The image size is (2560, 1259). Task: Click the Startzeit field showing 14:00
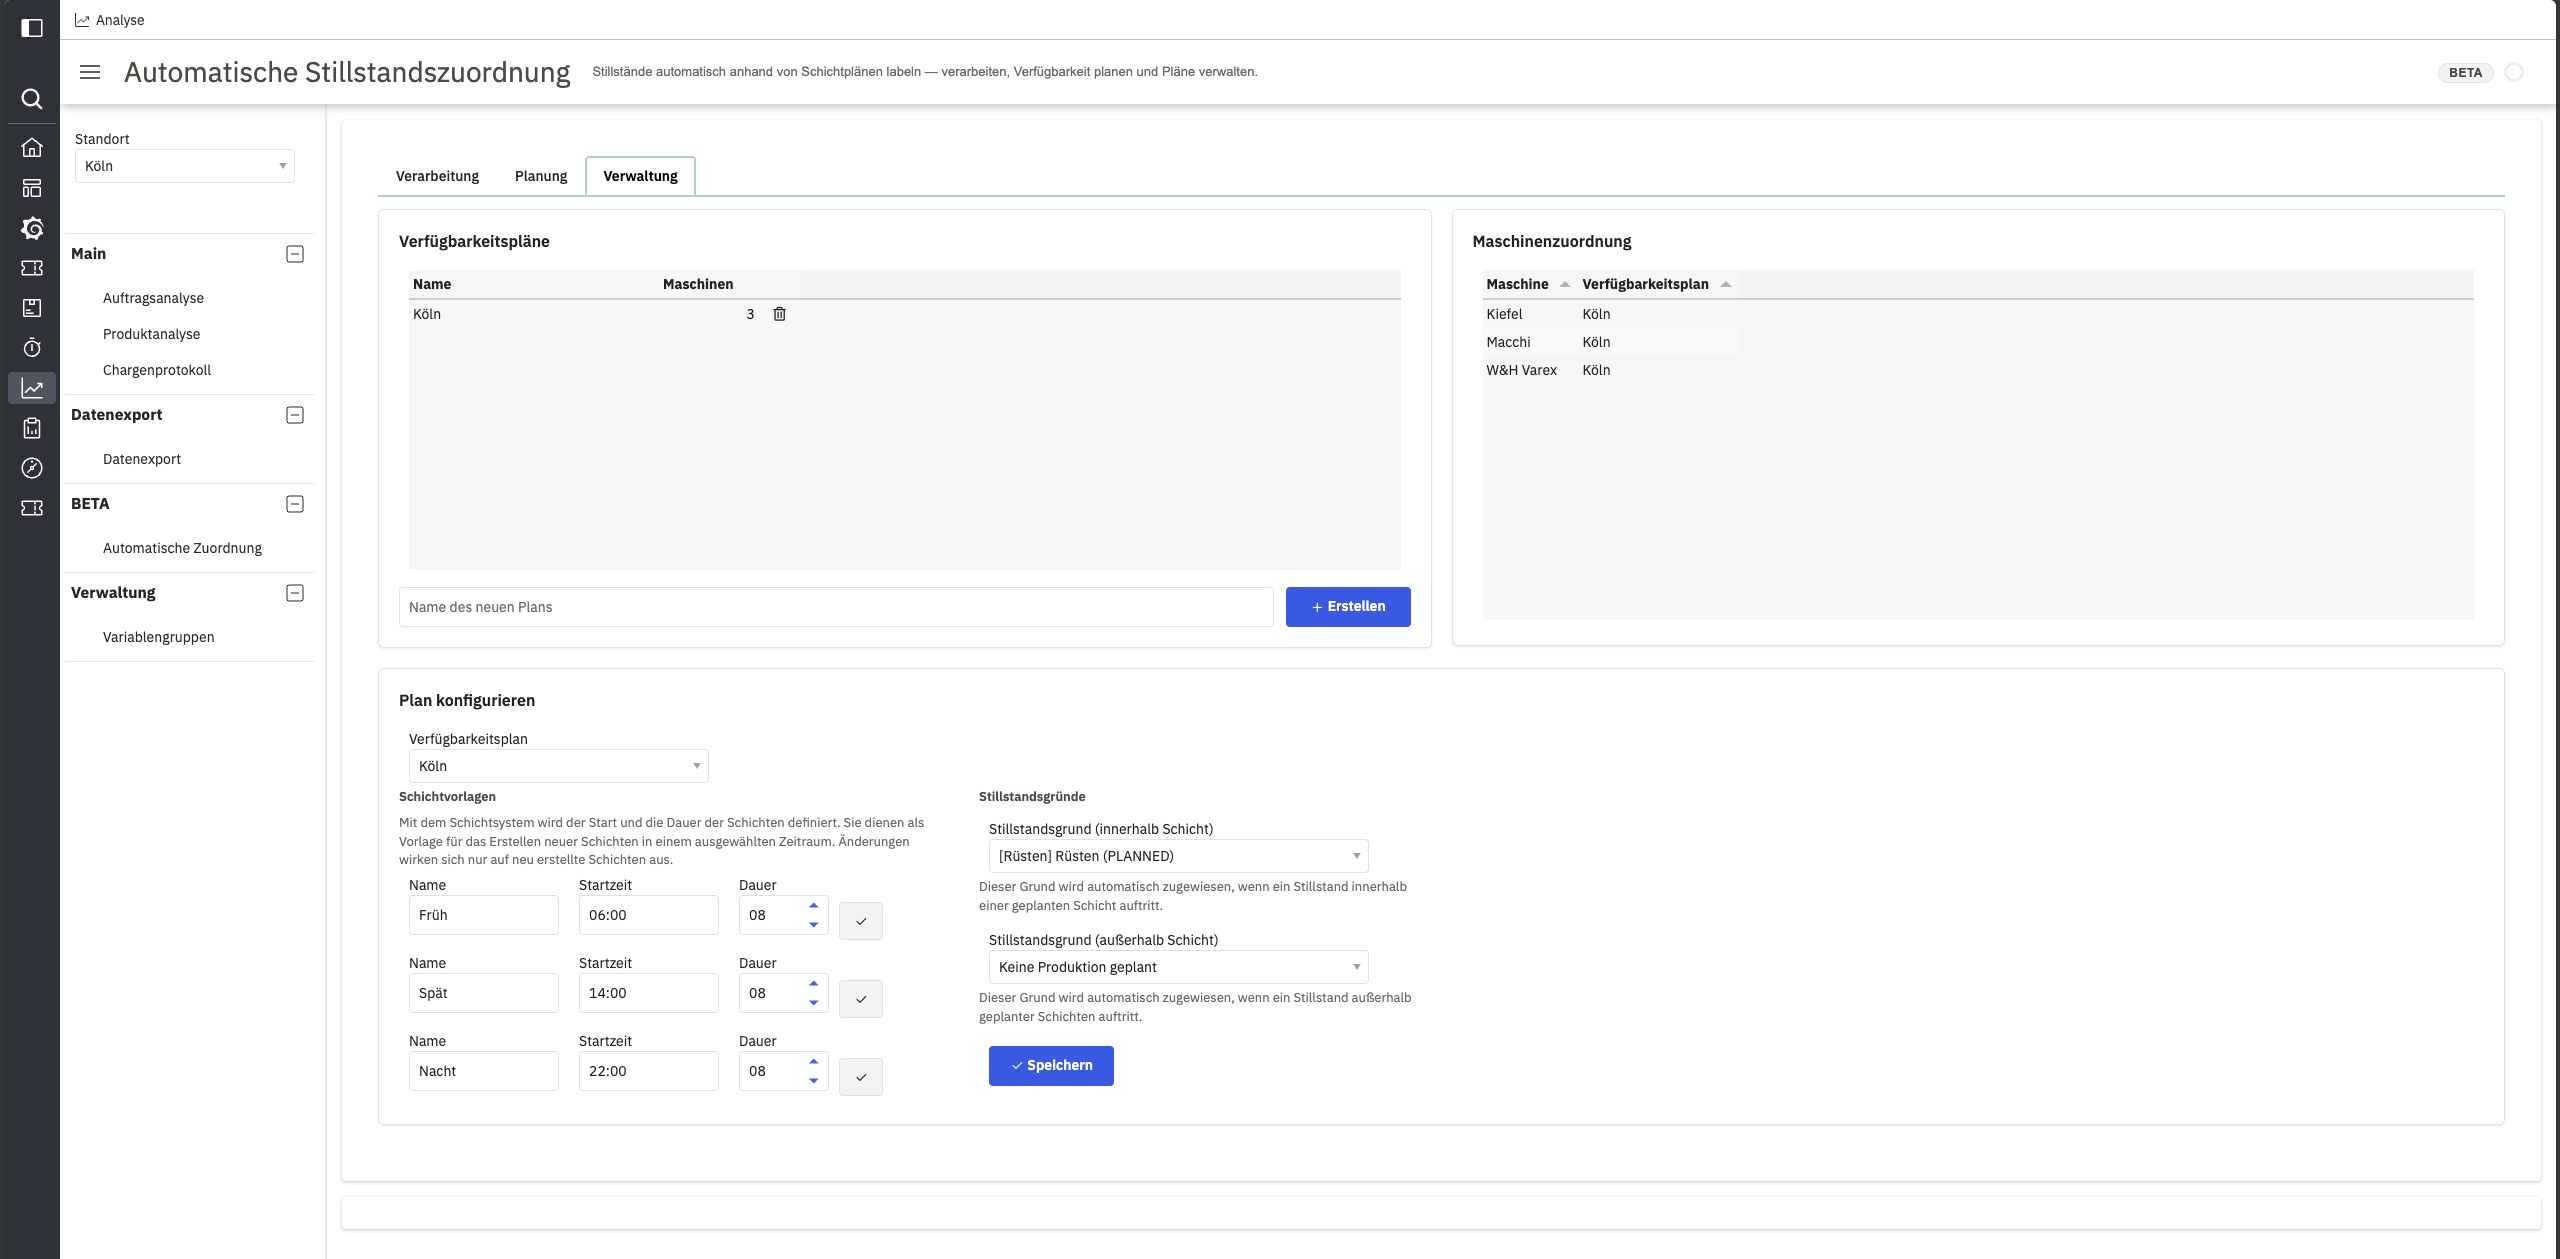click(649, 993)
